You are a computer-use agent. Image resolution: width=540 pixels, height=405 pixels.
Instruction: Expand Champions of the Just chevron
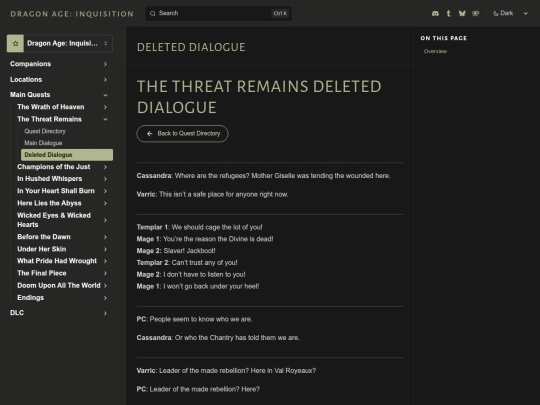(x=105, y=167)
